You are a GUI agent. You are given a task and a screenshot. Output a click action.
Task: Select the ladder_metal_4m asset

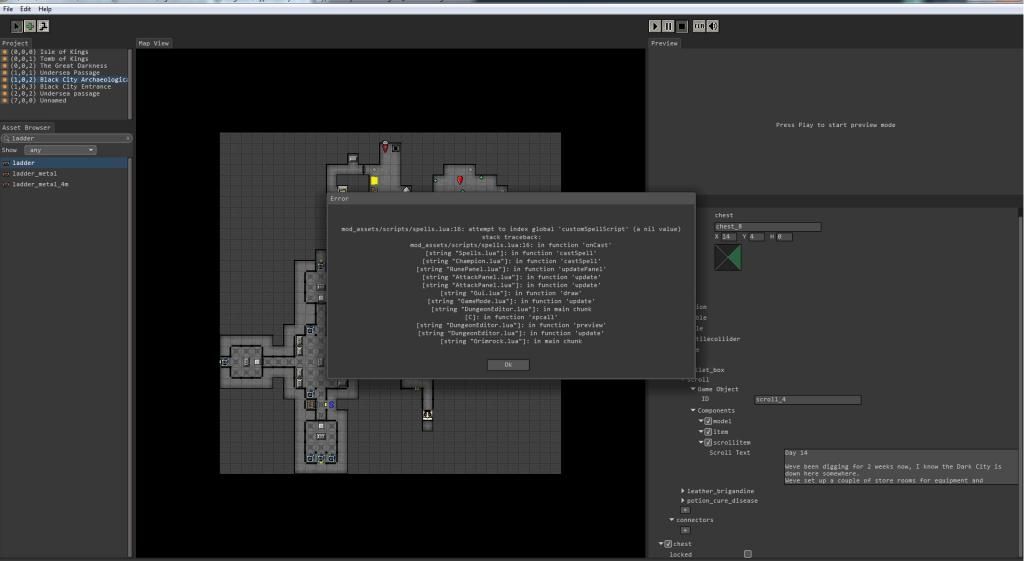point(64,184)
